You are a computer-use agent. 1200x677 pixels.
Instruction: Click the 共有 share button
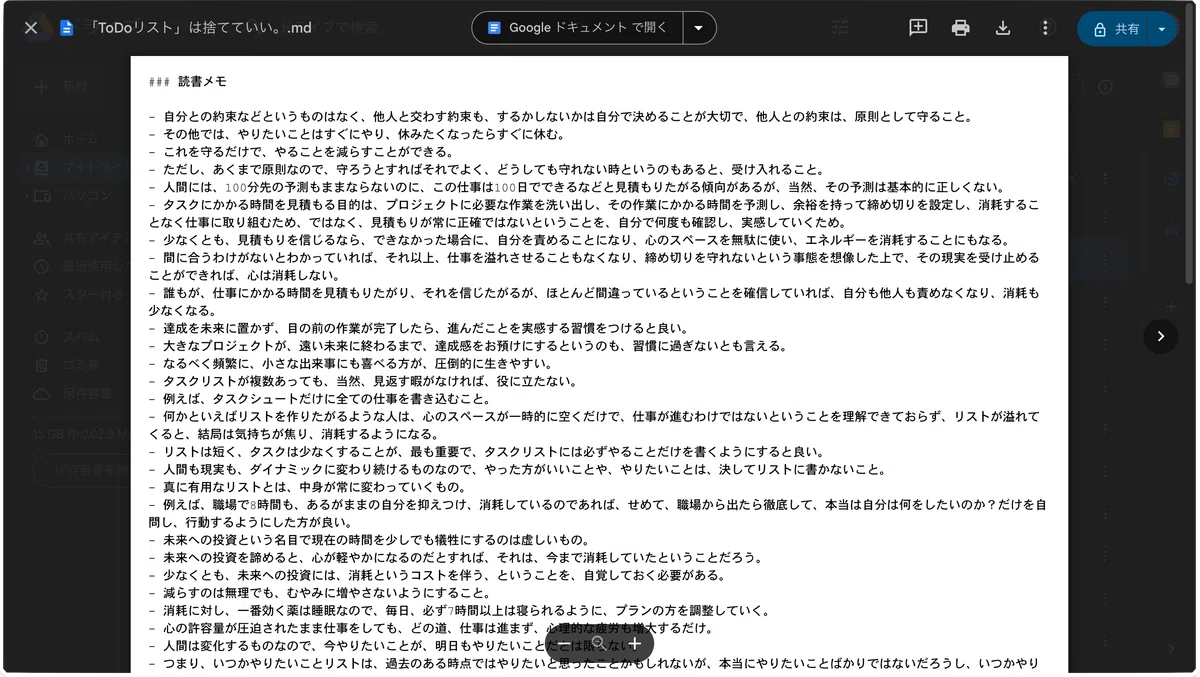[1115, 29]
